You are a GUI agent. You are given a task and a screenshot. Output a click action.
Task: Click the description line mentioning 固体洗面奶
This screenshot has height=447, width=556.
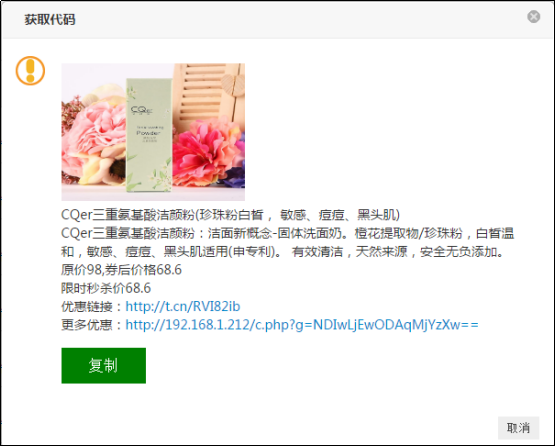(288, 233)
